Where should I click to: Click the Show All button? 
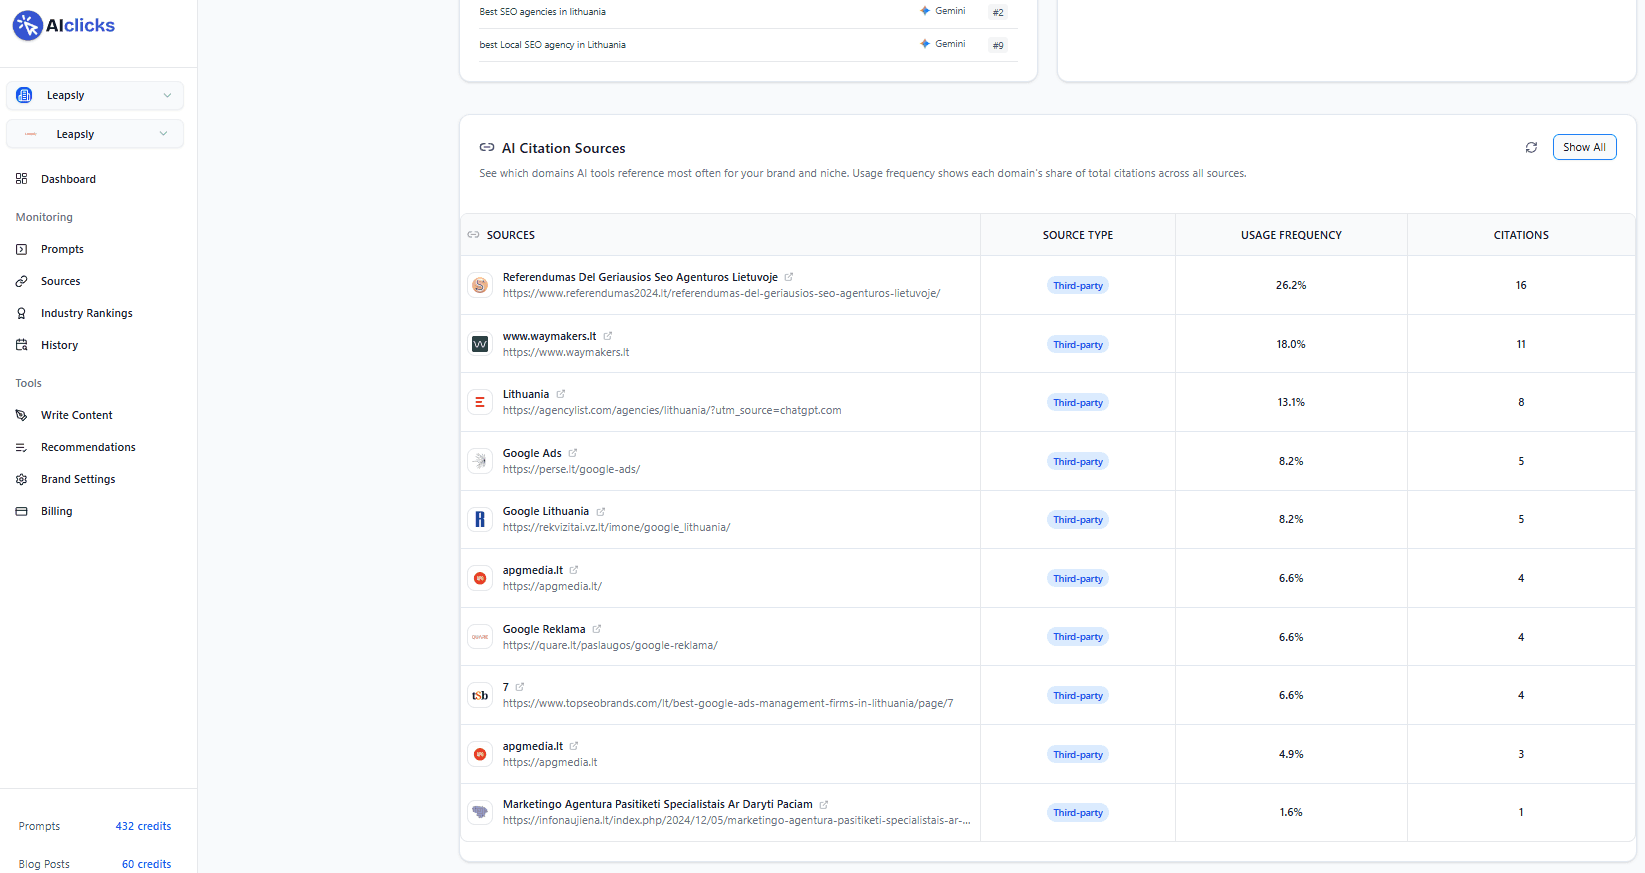1584,147
